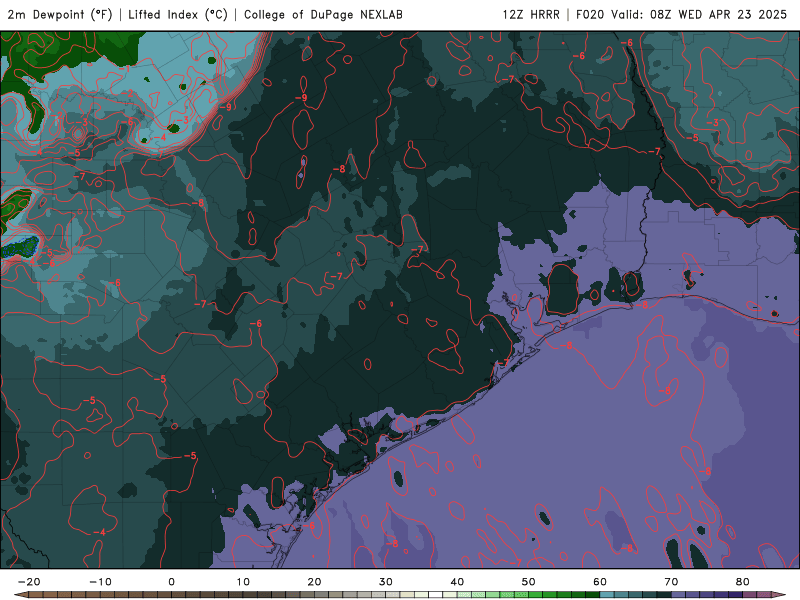Screen dimensions: 800x600
Task: Click the 10 label on the color scale
Action: coord(243,582)
